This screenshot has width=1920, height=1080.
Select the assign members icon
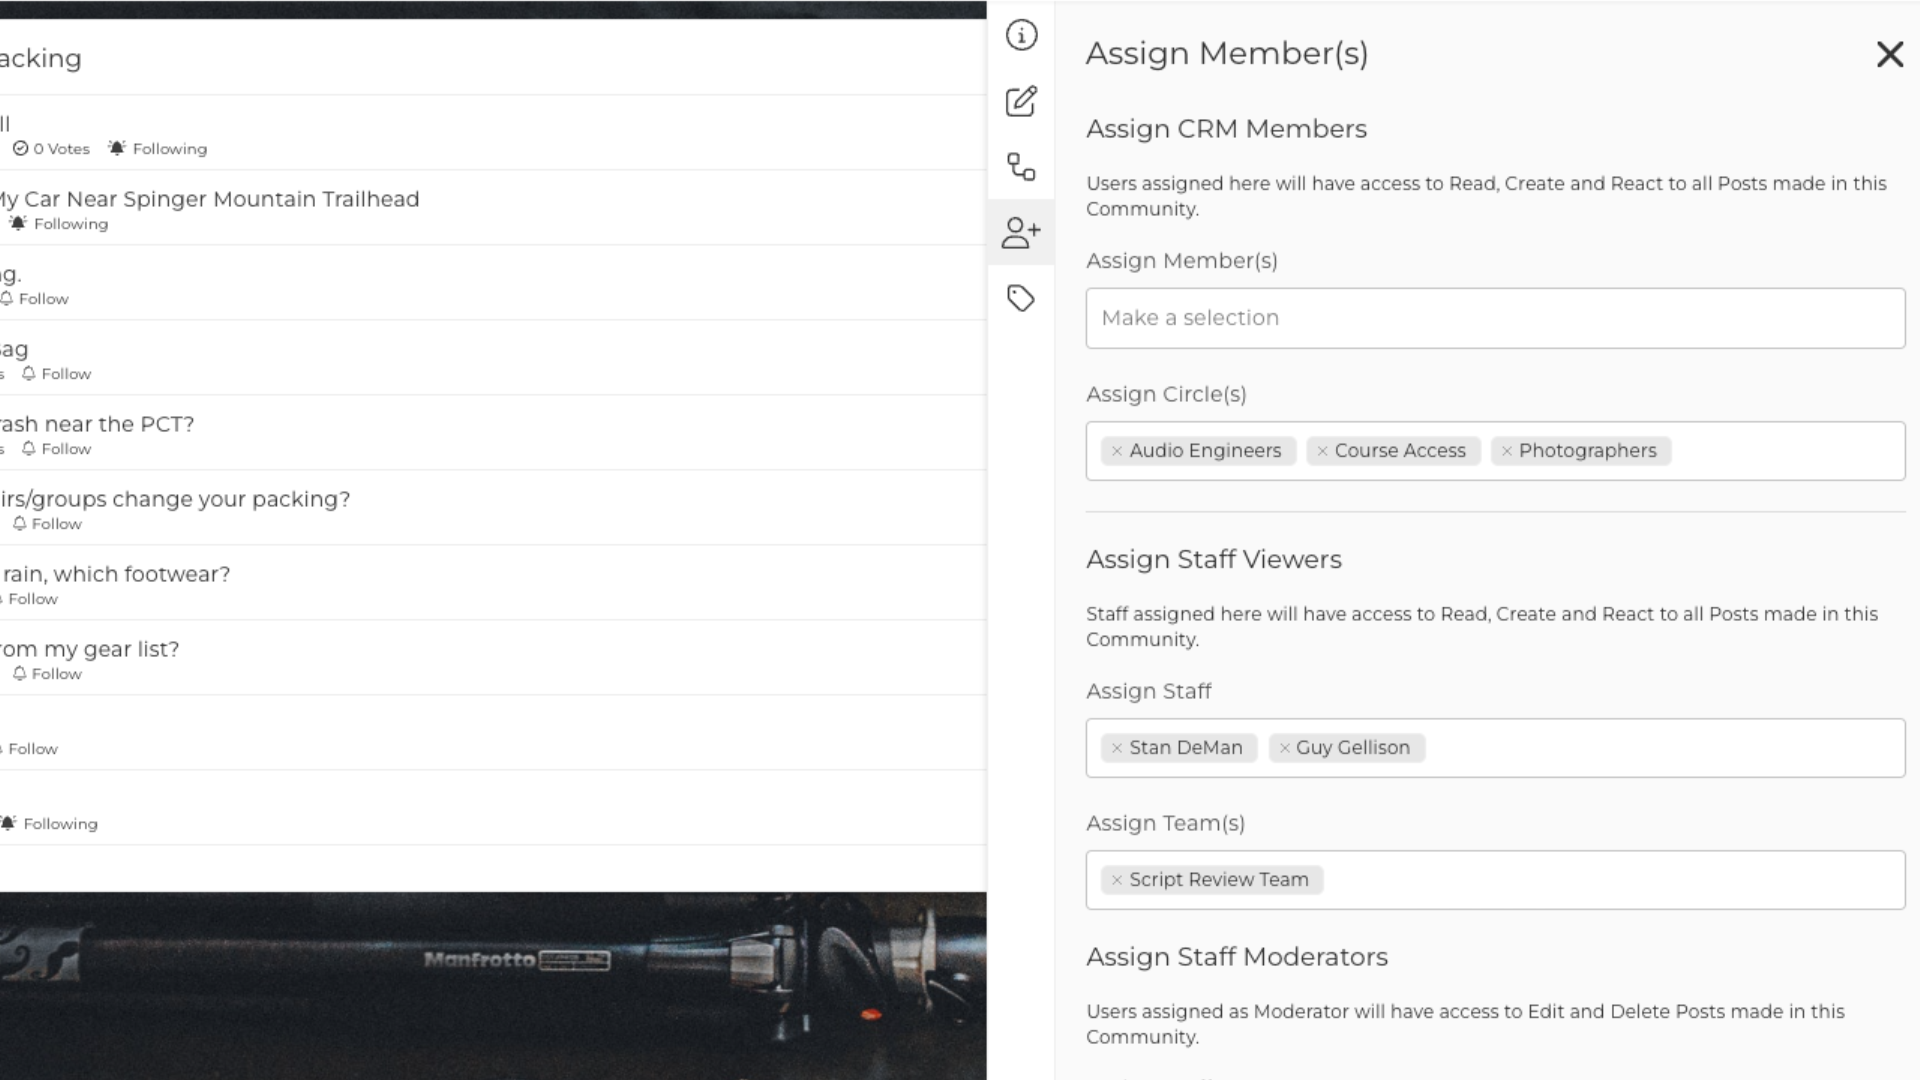point(1021,233)
